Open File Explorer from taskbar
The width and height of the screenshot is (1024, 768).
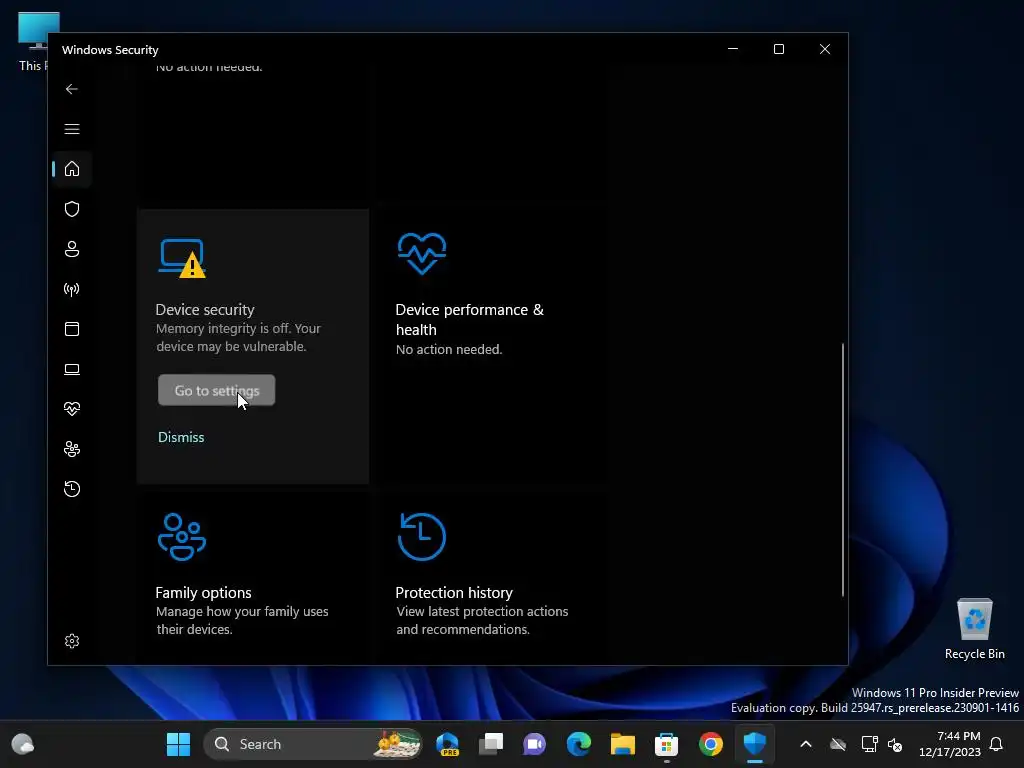(622, 744)
